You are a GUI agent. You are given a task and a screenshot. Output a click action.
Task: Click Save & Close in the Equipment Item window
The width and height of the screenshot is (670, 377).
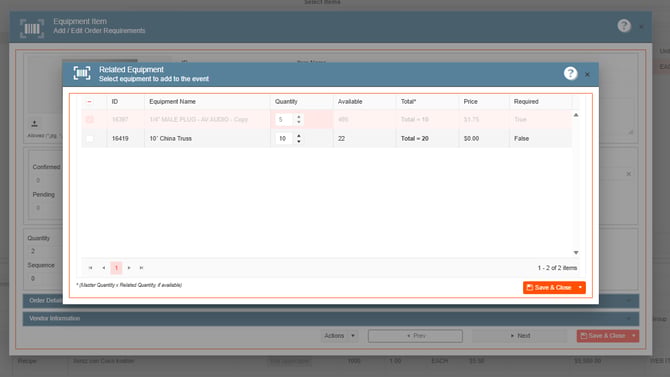click(x=603, y=336)
